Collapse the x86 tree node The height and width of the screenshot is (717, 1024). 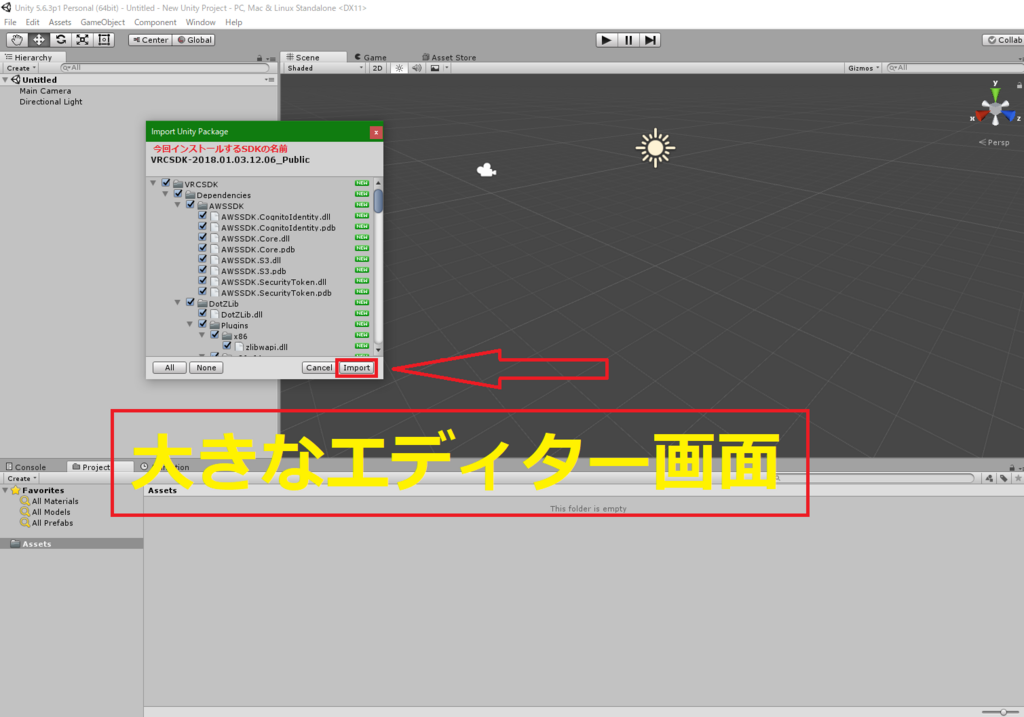pyautogui.click(x=202, y=335)
